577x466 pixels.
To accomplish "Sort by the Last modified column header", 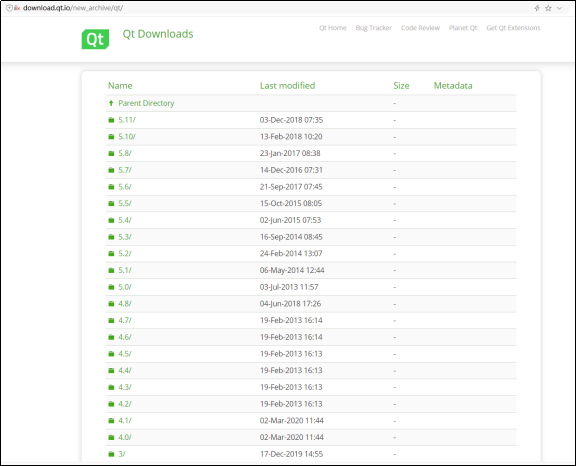I will tap(287, 86).
